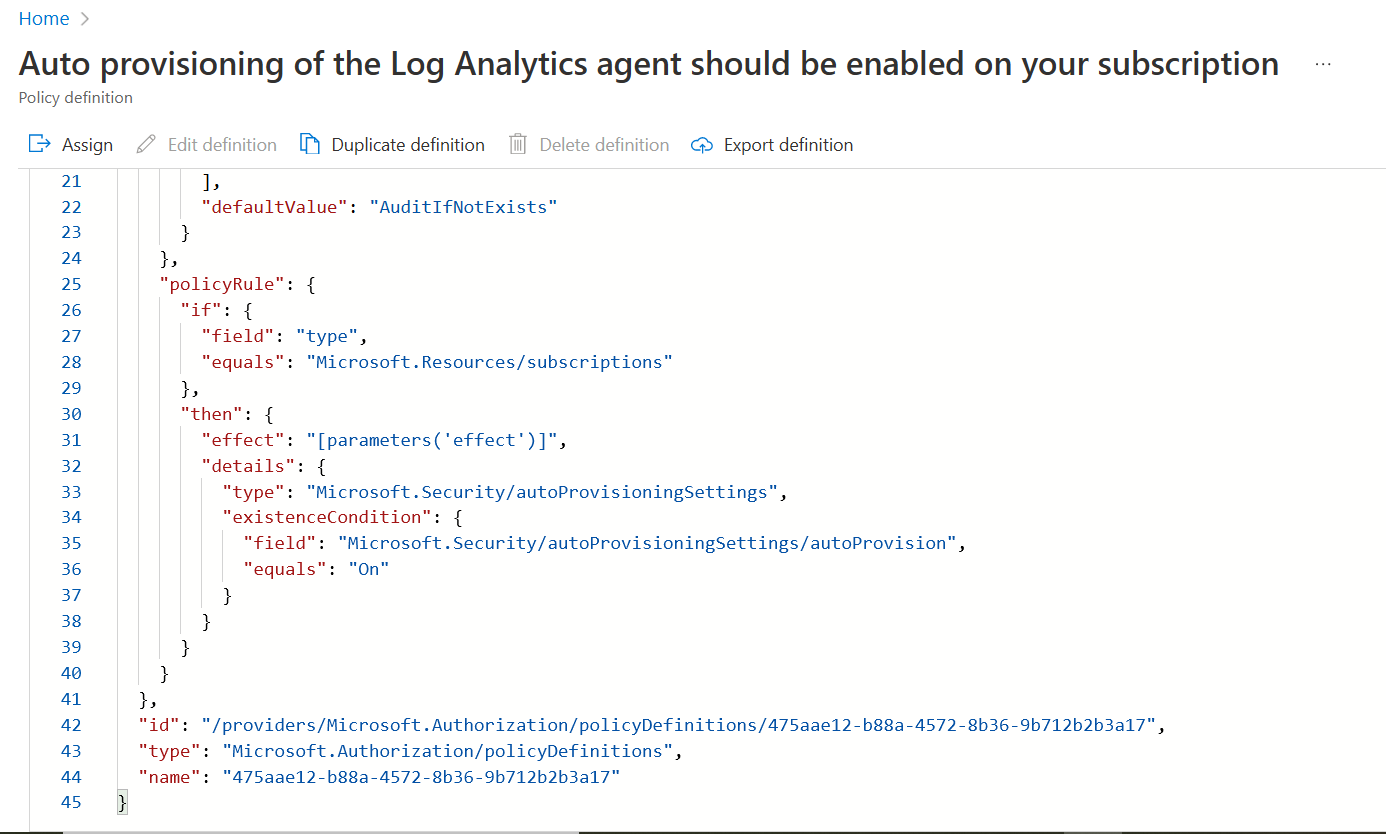Click the Export definition cloud icon
Viewport: 1386px width, 834px height.
pyautogui.click(x=701, y=144)
